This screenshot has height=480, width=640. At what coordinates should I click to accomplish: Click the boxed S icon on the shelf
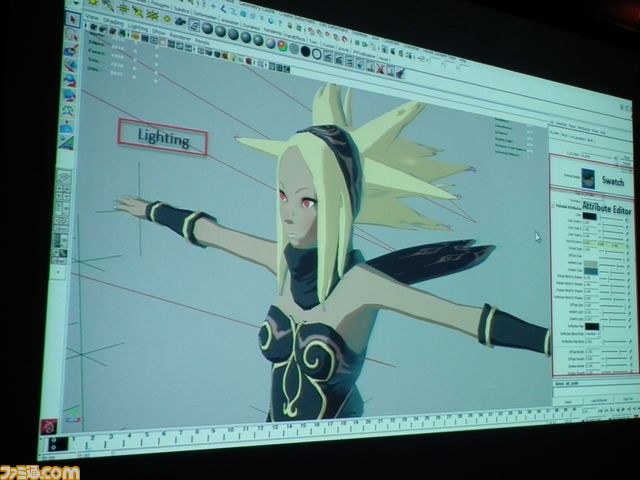(x=194, y=25)
